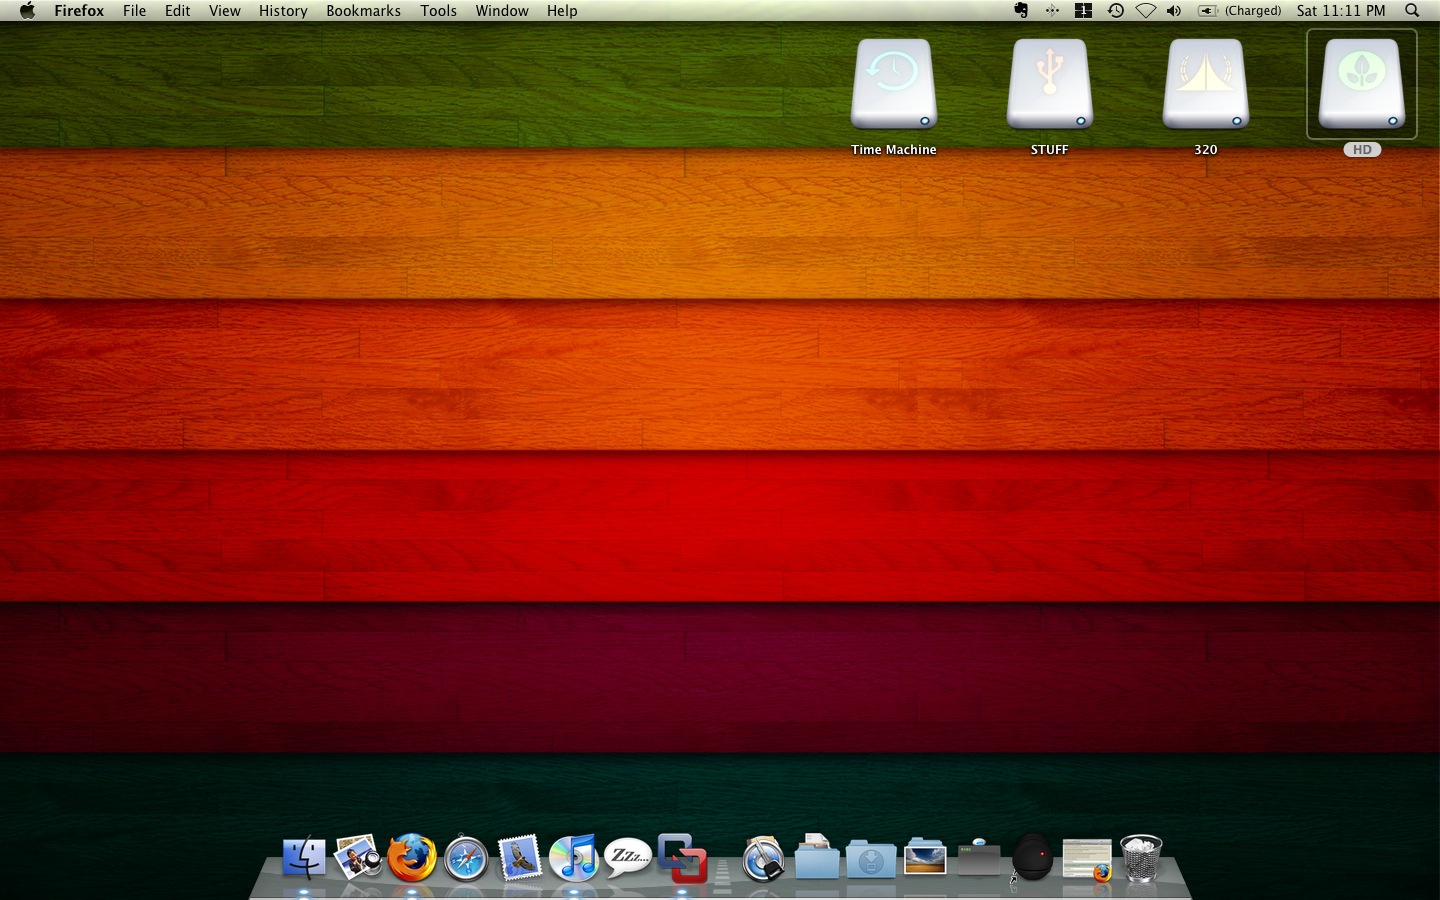The width and height of the screenshot is (1440, 900).
Task: Click the Firefox icon in Dock
Action: [x=412, y=858]
